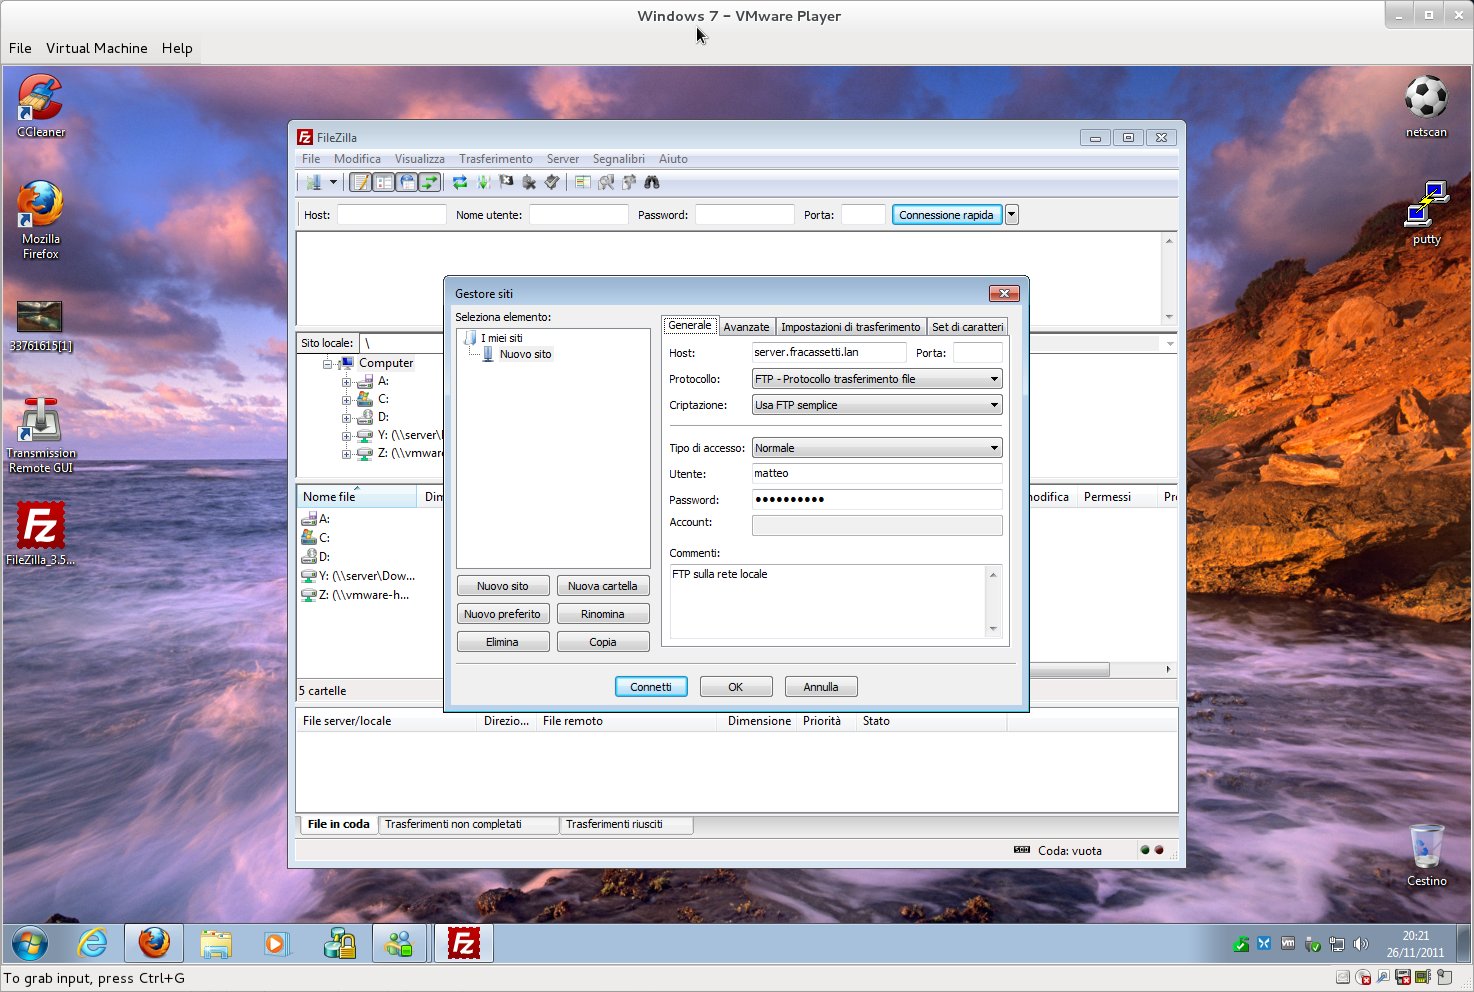Click the cancel current operation icon
The image size is (1474, 992).
coord(506,182)
